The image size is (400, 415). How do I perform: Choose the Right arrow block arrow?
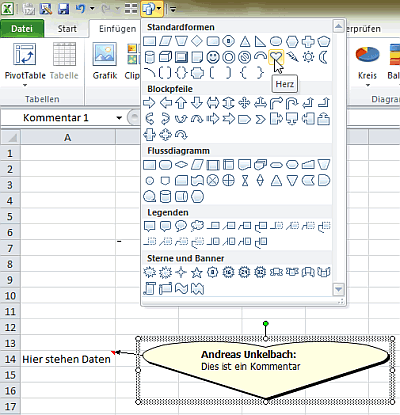(149, 103)
